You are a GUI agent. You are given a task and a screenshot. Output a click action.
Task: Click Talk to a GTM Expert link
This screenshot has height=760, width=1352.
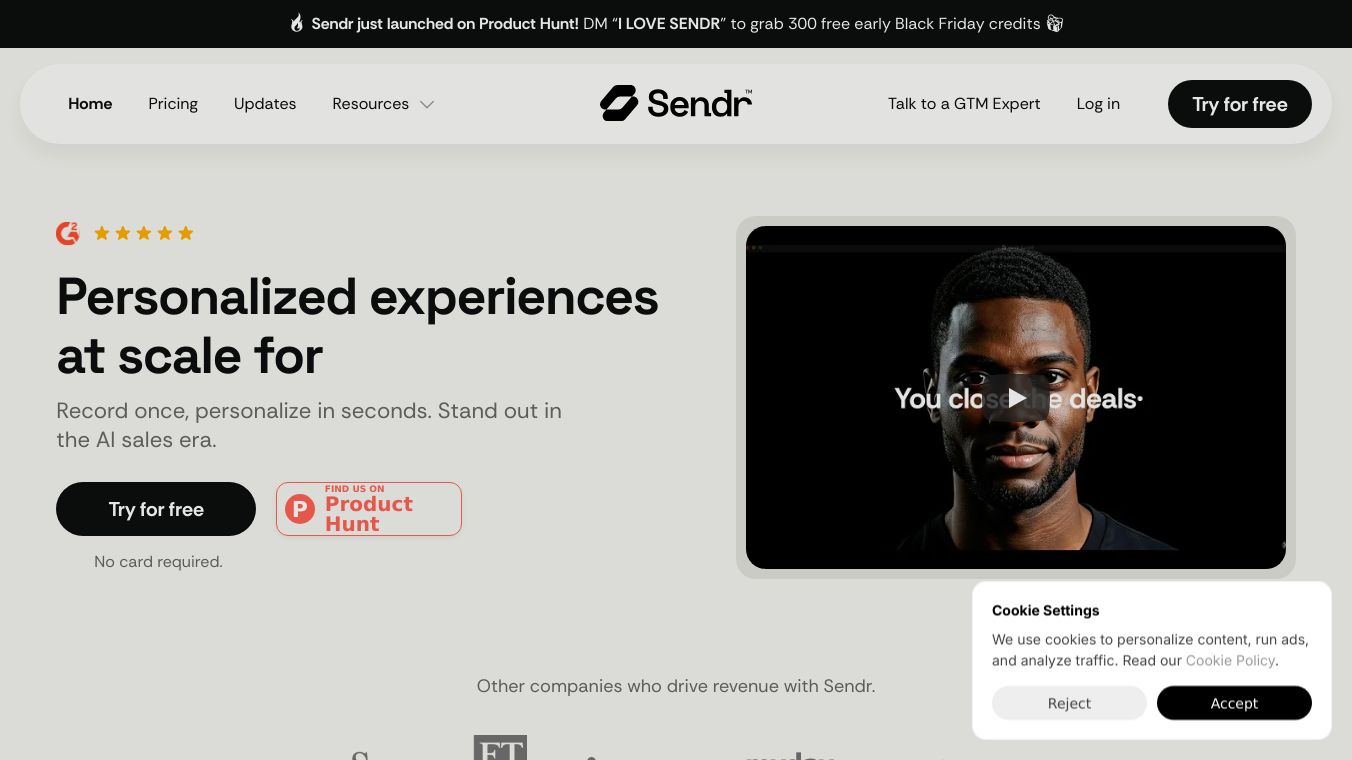[x=964, y=104]
